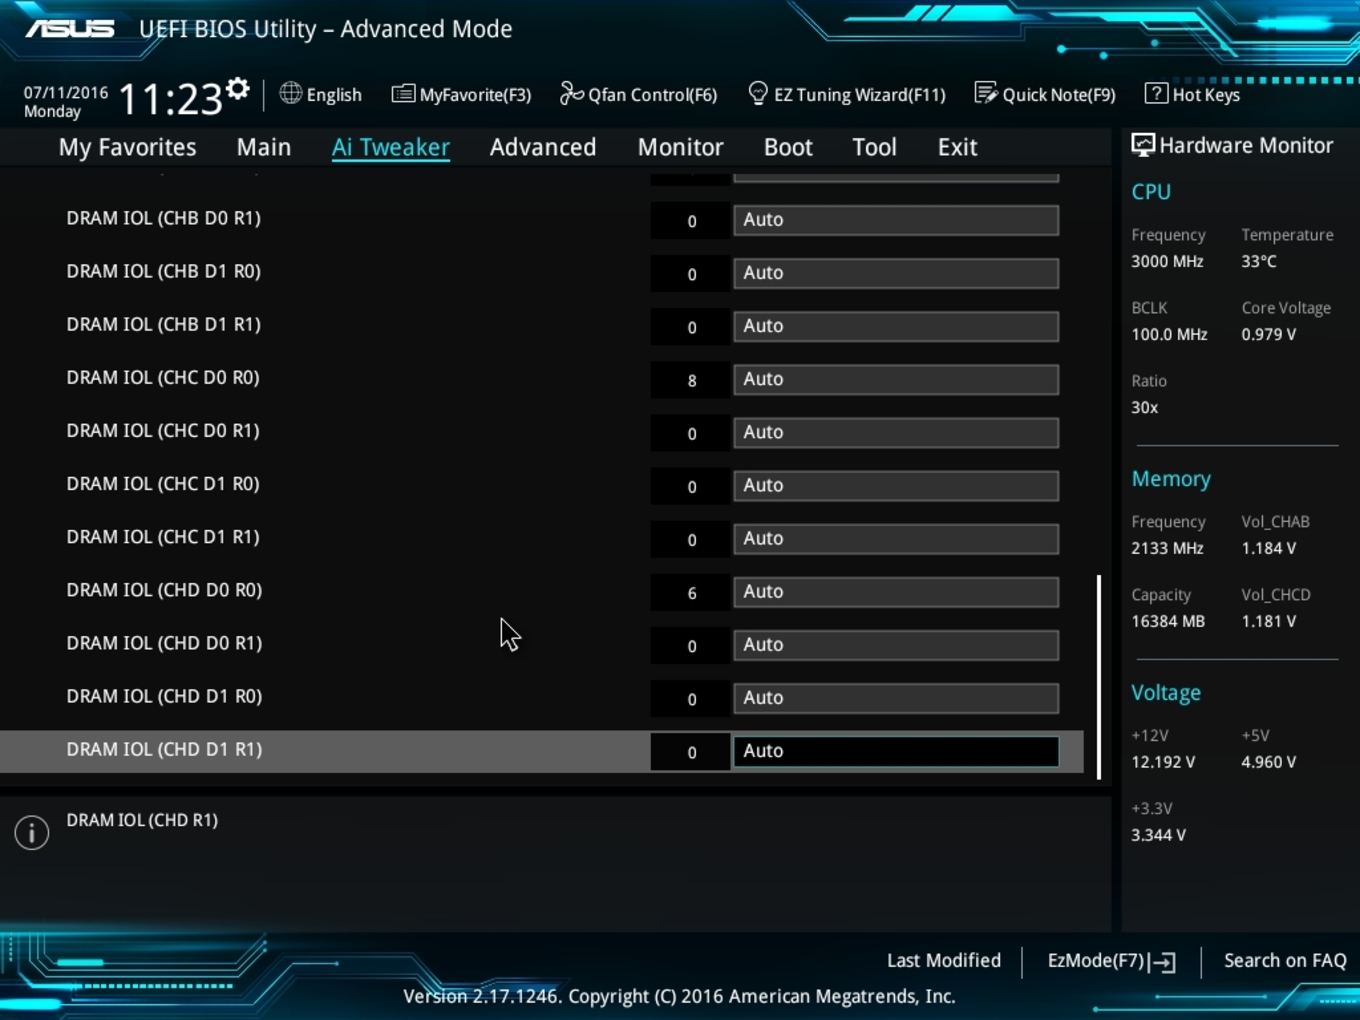Edit DRAM IOL (CHC D1 R1) Auto field
The image size is (1360, 1020).
click(x=896, y=538)
